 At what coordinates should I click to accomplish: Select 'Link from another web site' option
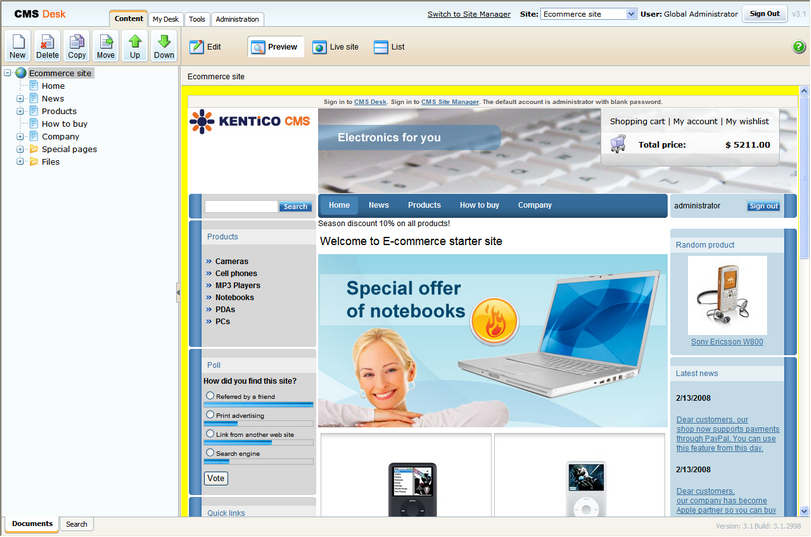[210, 434]
